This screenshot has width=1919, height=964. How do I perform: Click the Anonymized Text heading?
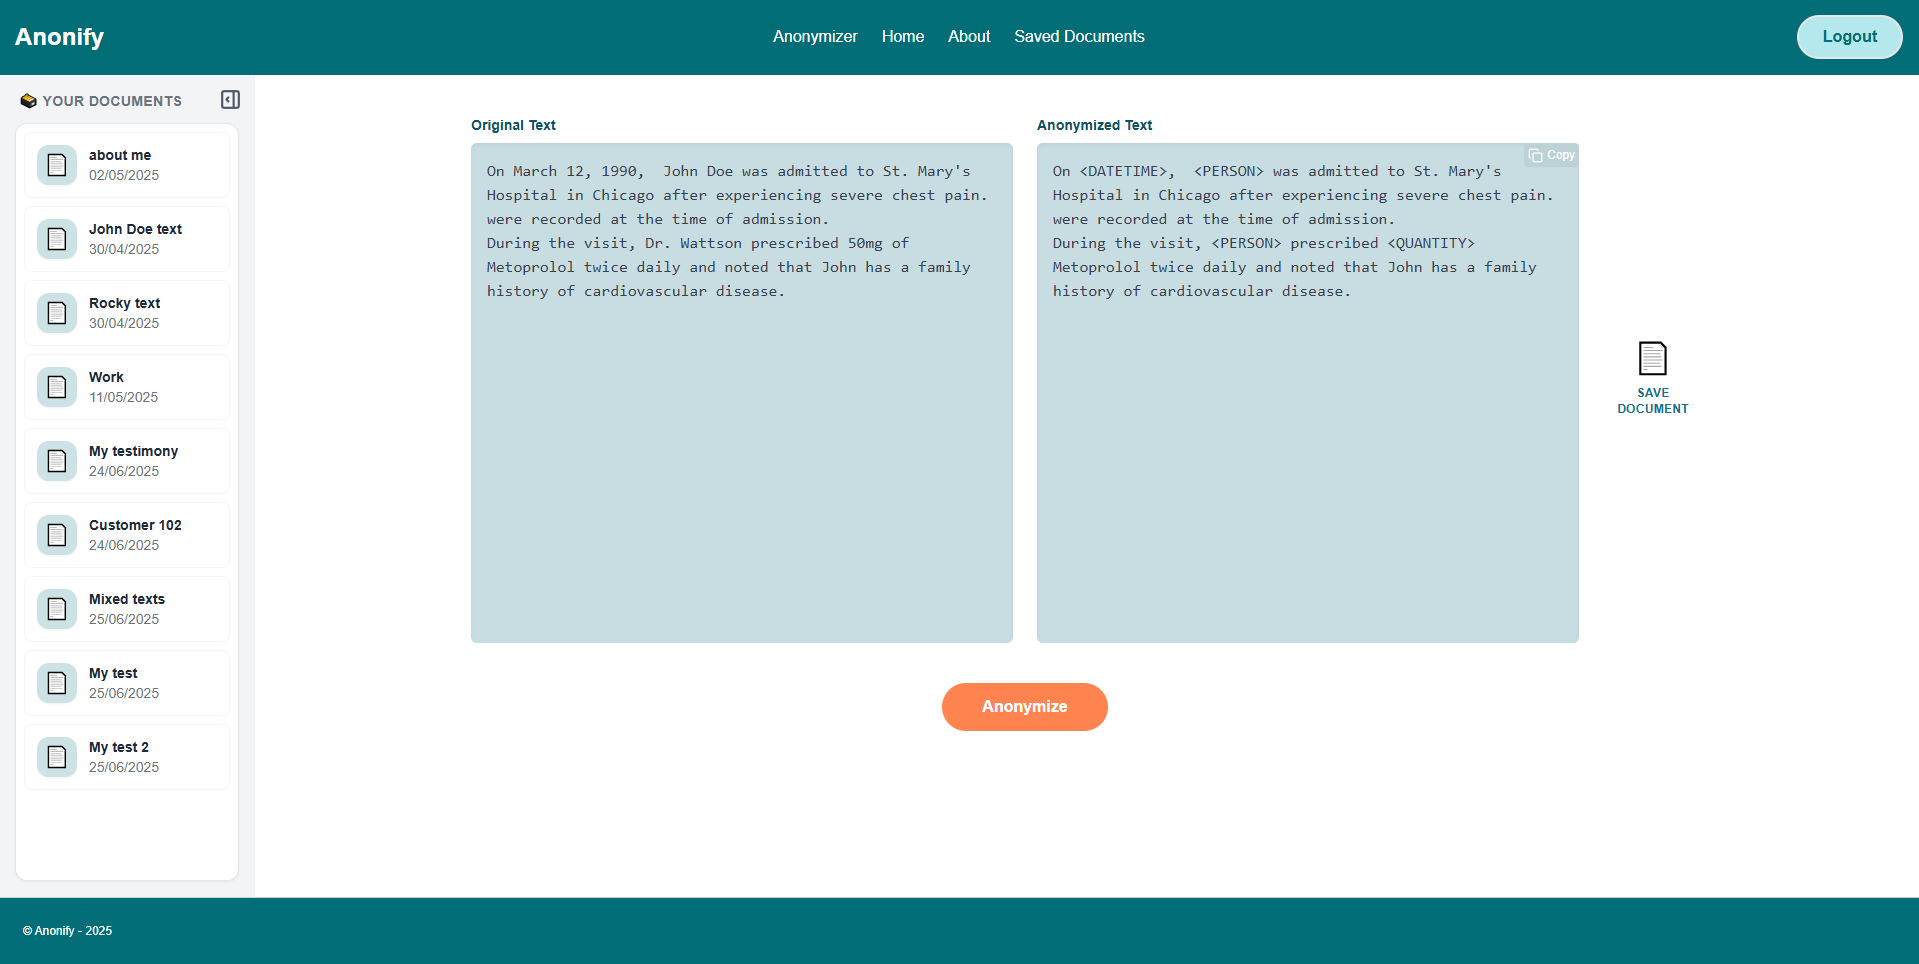(1094, 125)
